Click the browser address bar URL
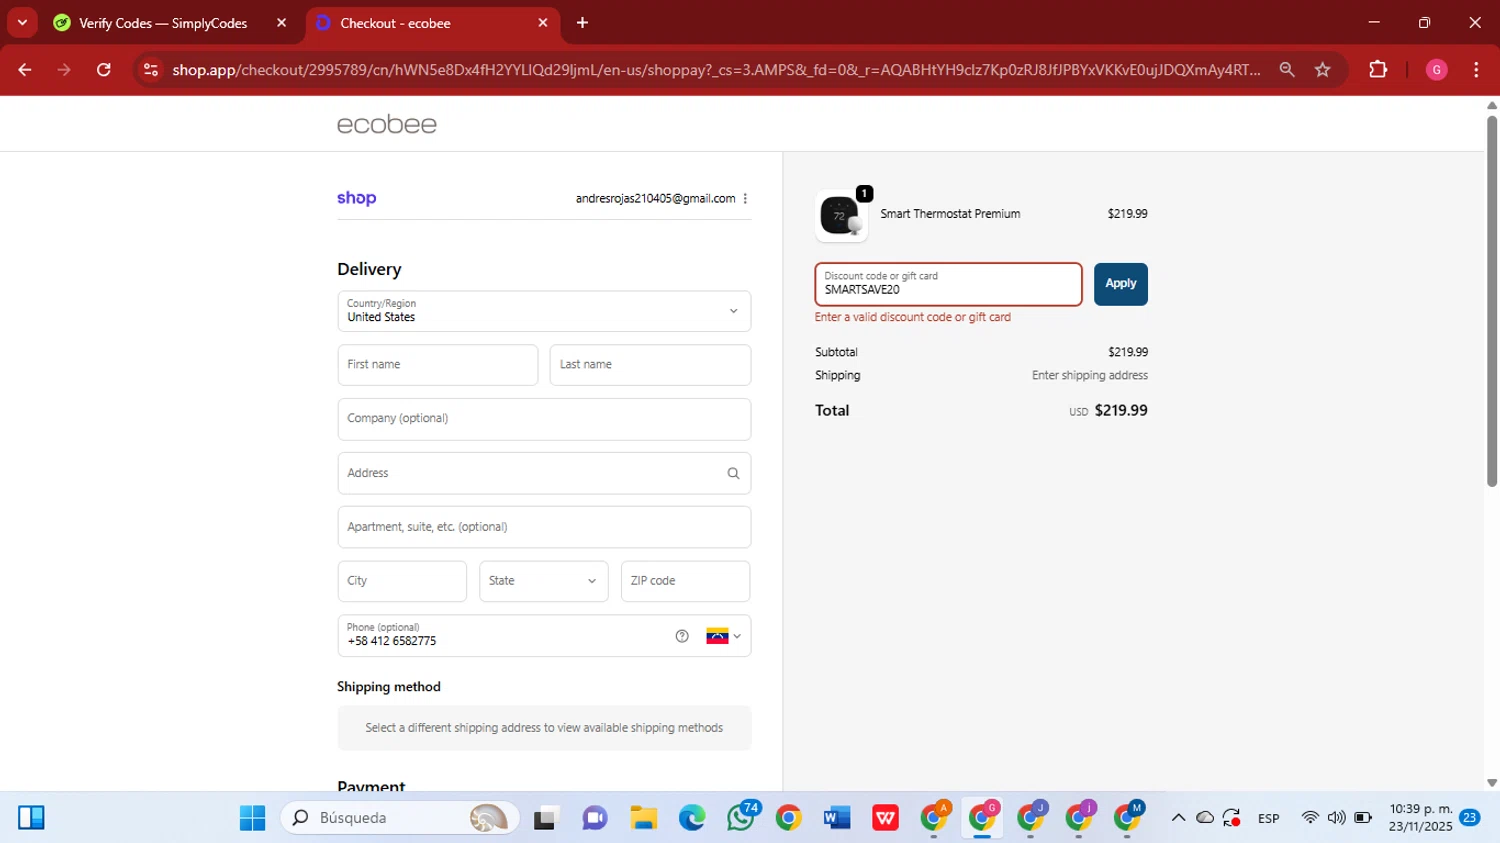Image resolution: width=1500 pixels, height=843 pixels. (716, 70)
